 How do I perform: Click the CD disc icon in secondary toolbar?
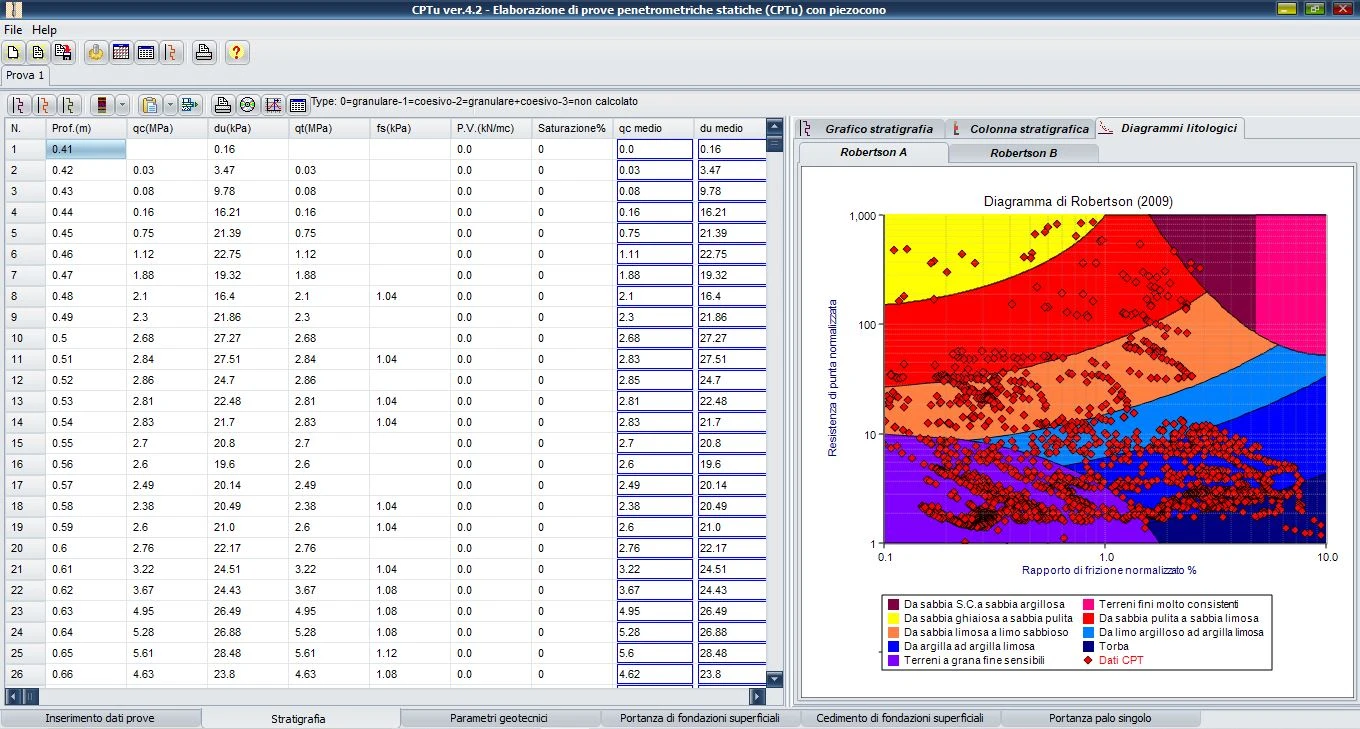248,104
